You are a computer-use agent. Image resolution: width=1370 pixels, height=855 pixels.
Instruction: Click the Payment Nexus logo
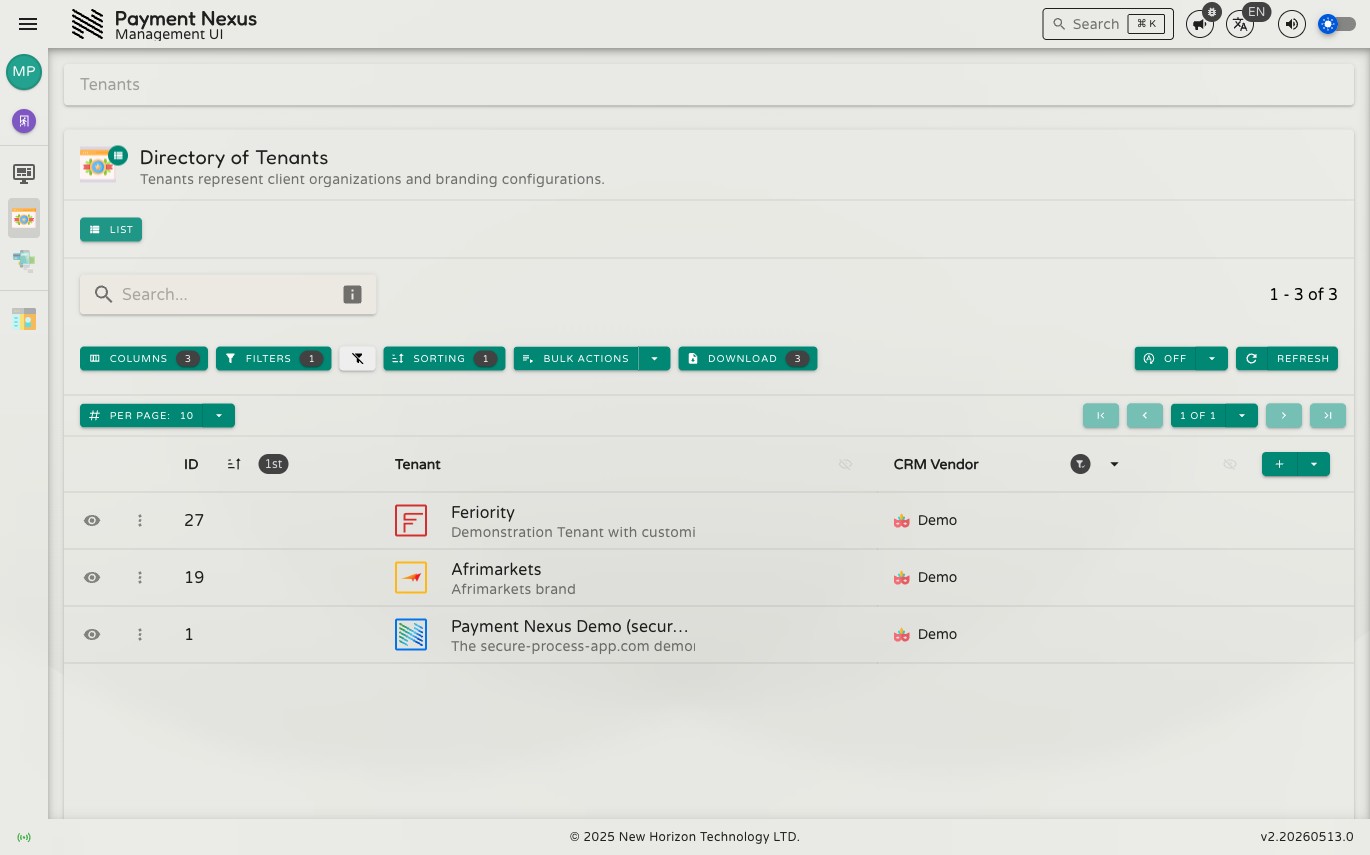click(88, 24)
